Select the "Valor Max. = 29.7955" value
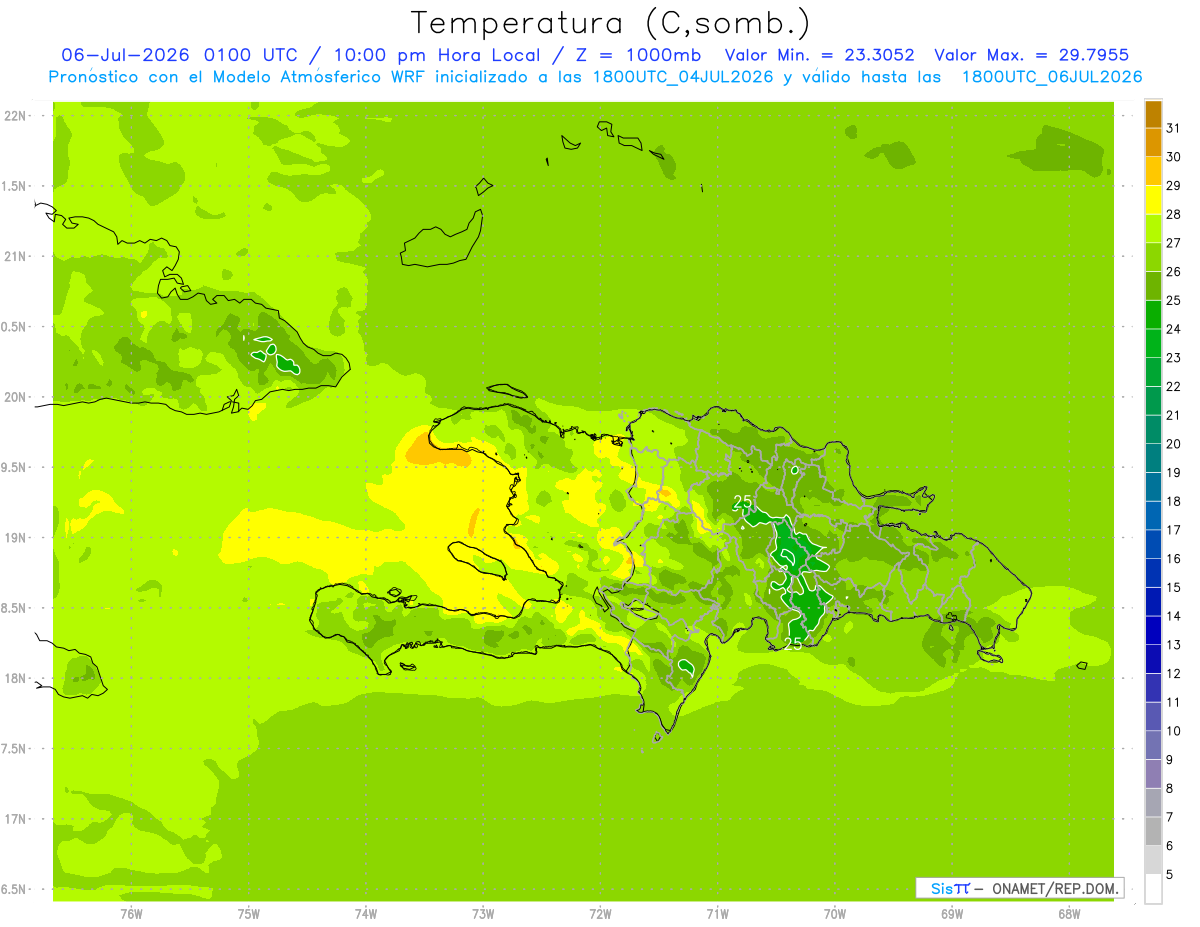 pyautogui.click(x=1031, y=55)
